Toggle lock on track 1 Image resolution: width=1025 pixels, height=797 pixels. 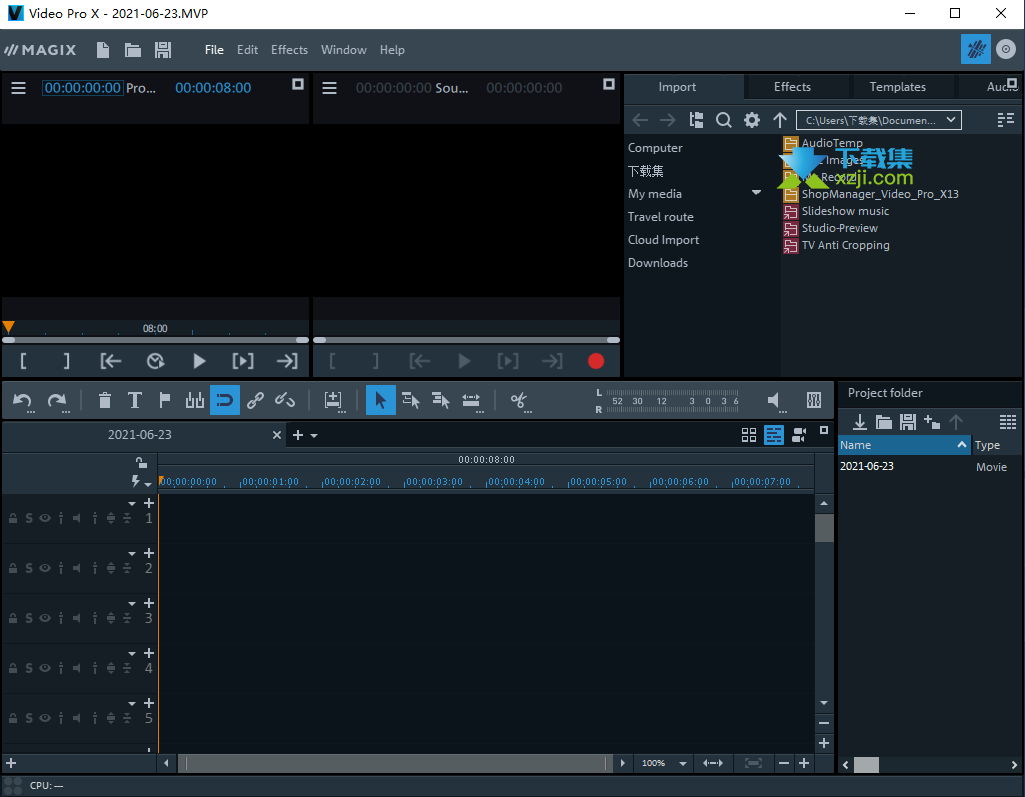[x=13, y=518]
